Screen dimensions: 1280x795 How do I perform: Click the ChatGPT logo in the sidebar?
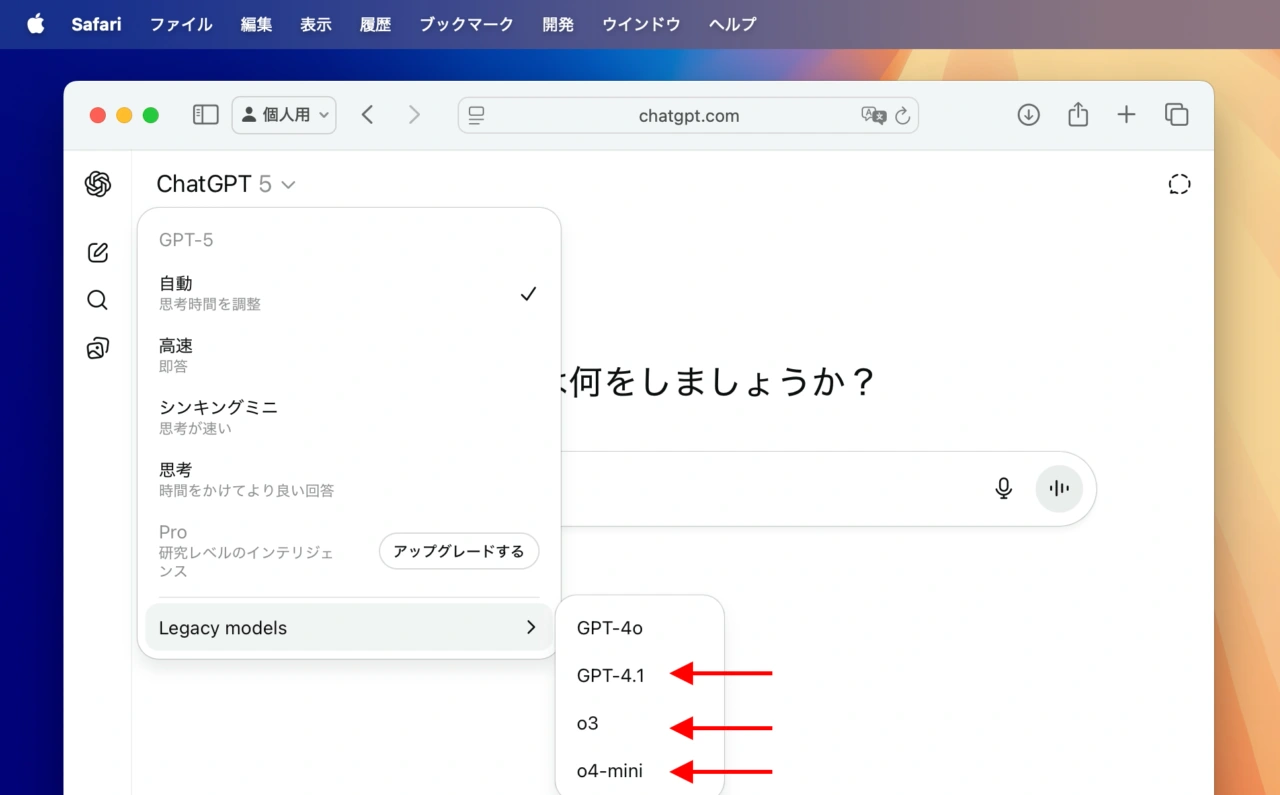(x=98, y=184)
